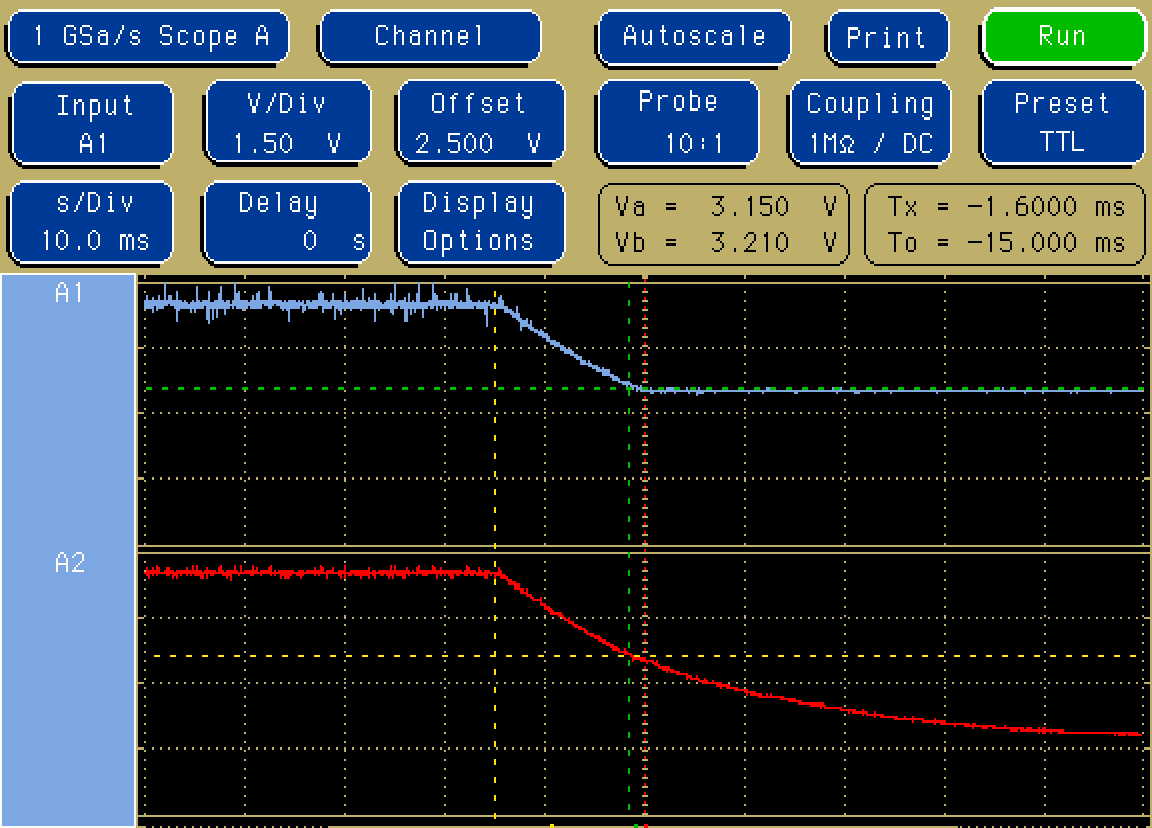
Task: Adjust the V/Div 1.50 V setting
Action: 287,122
